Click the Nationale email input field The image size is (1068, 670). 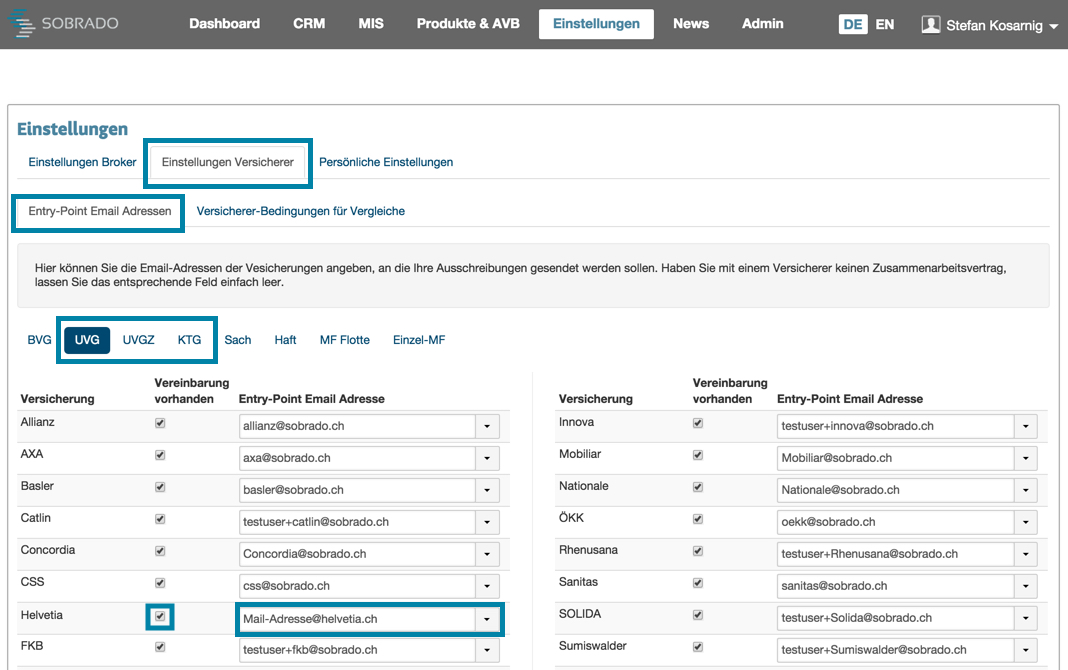[x=895, y=490]
